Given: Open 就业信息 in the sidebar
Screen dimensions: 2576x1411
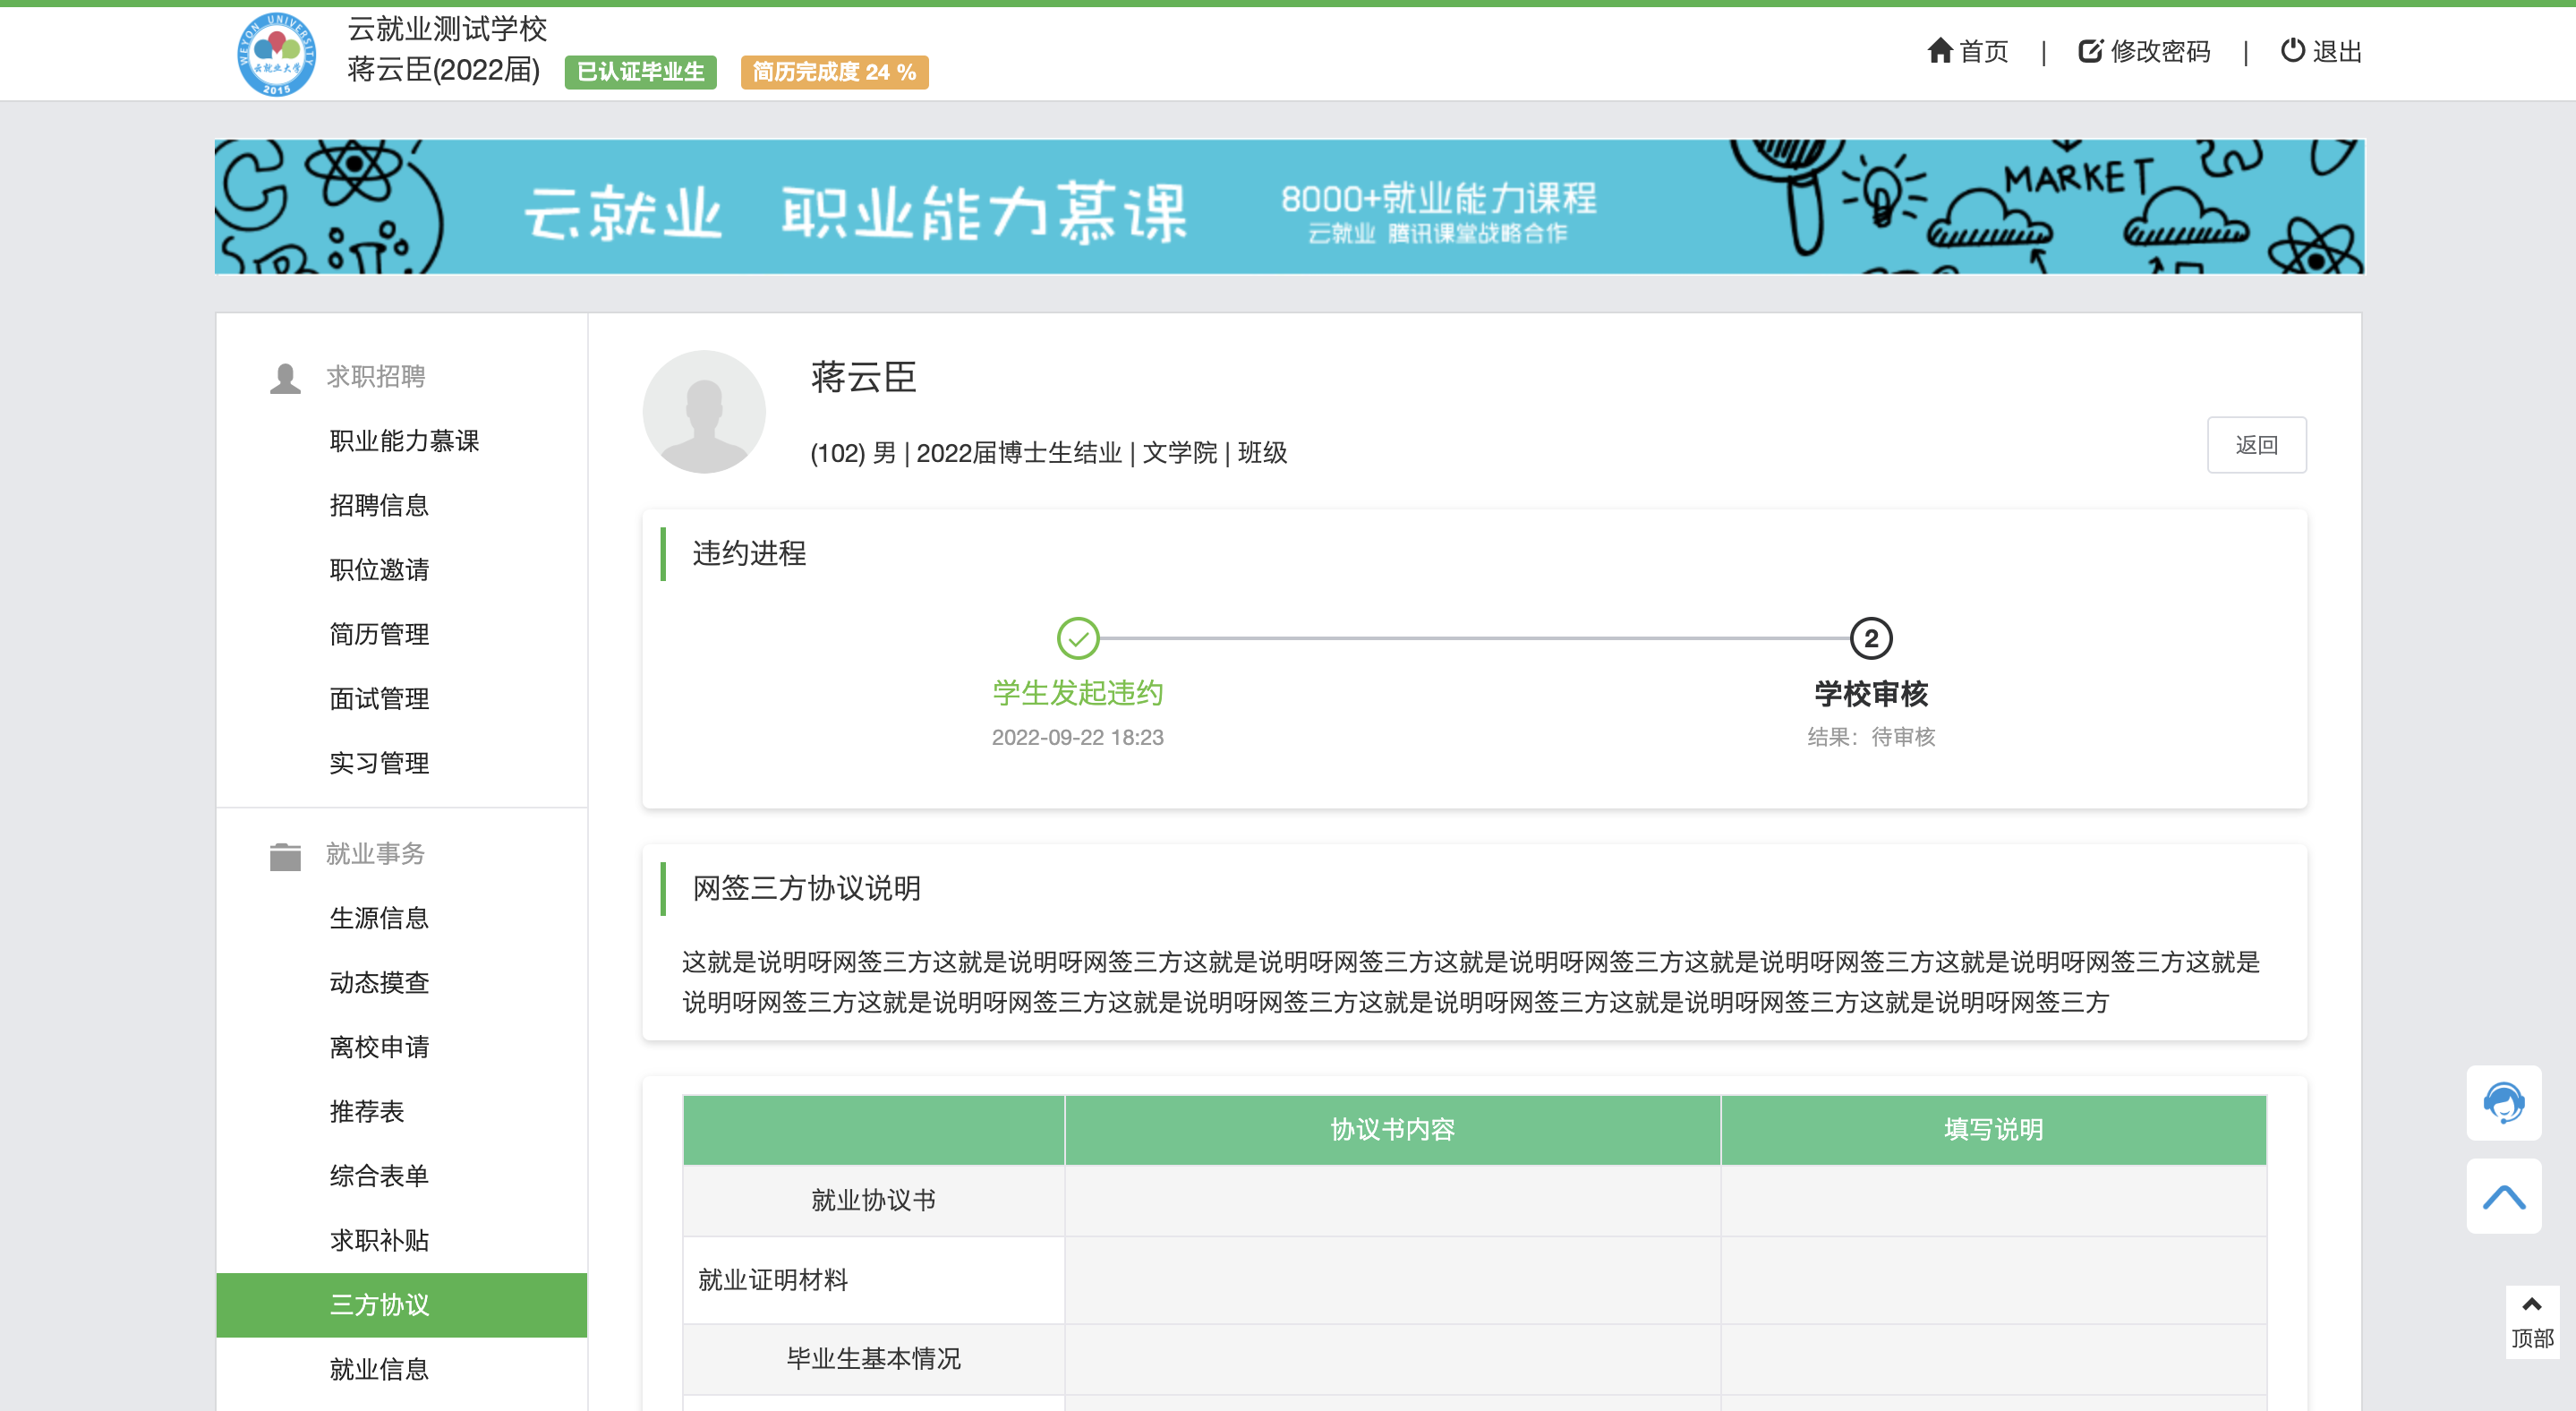Looking at the screenshot, I should 379,1368.
